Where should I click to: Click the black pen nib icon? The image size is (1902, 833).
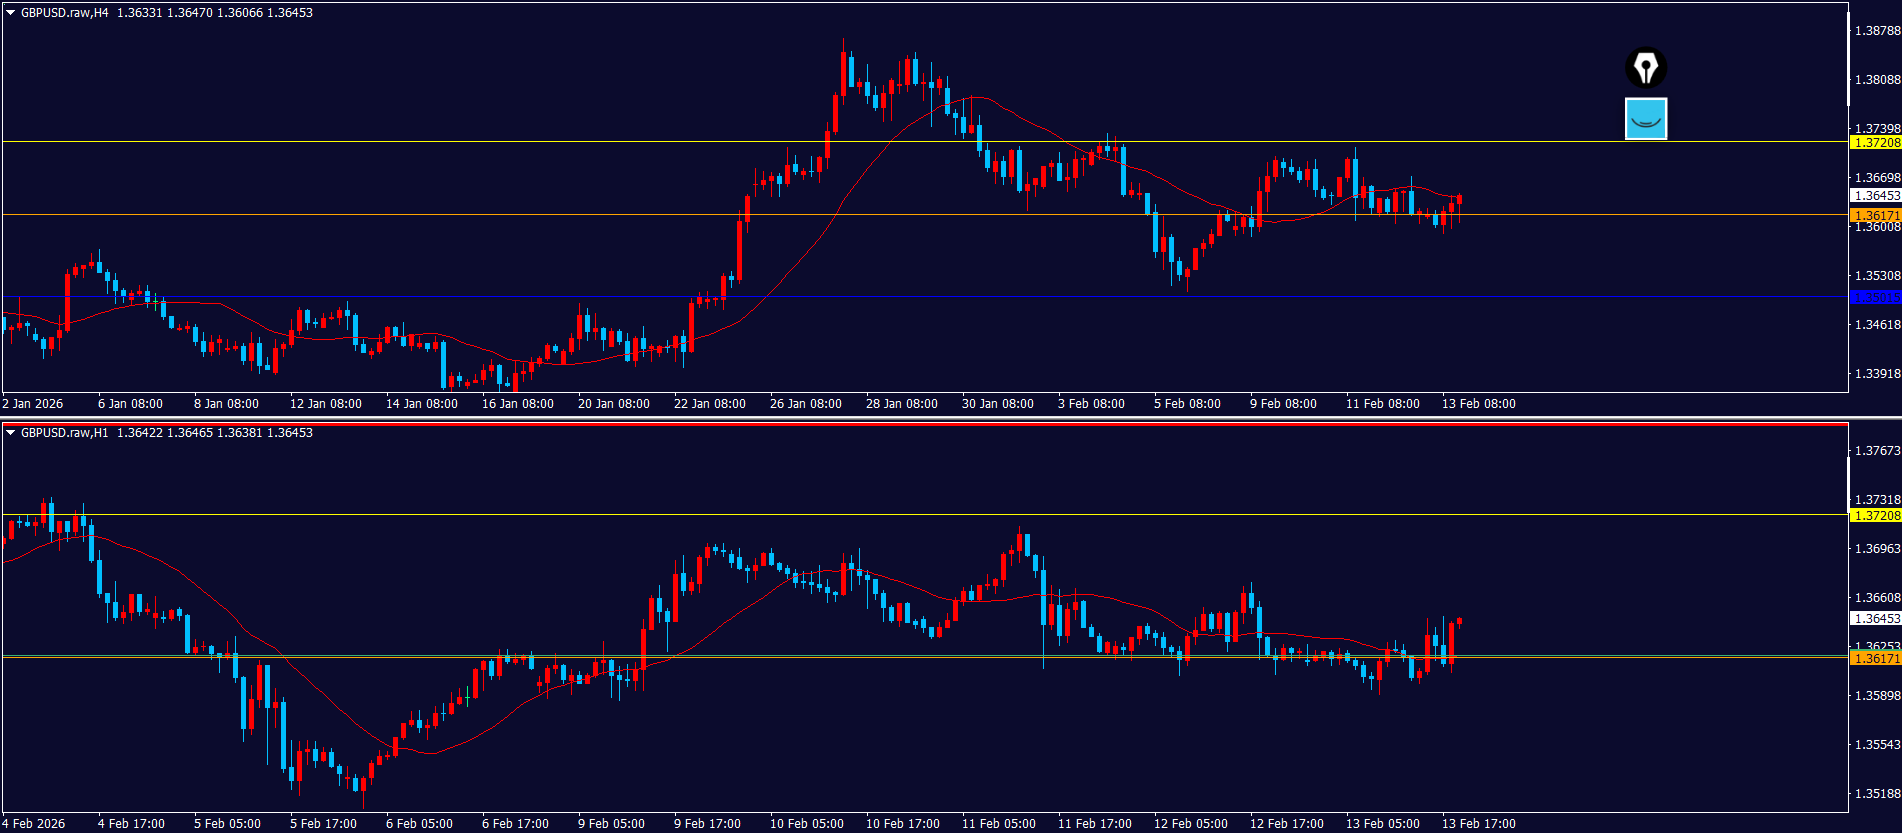coord(1645,68)
